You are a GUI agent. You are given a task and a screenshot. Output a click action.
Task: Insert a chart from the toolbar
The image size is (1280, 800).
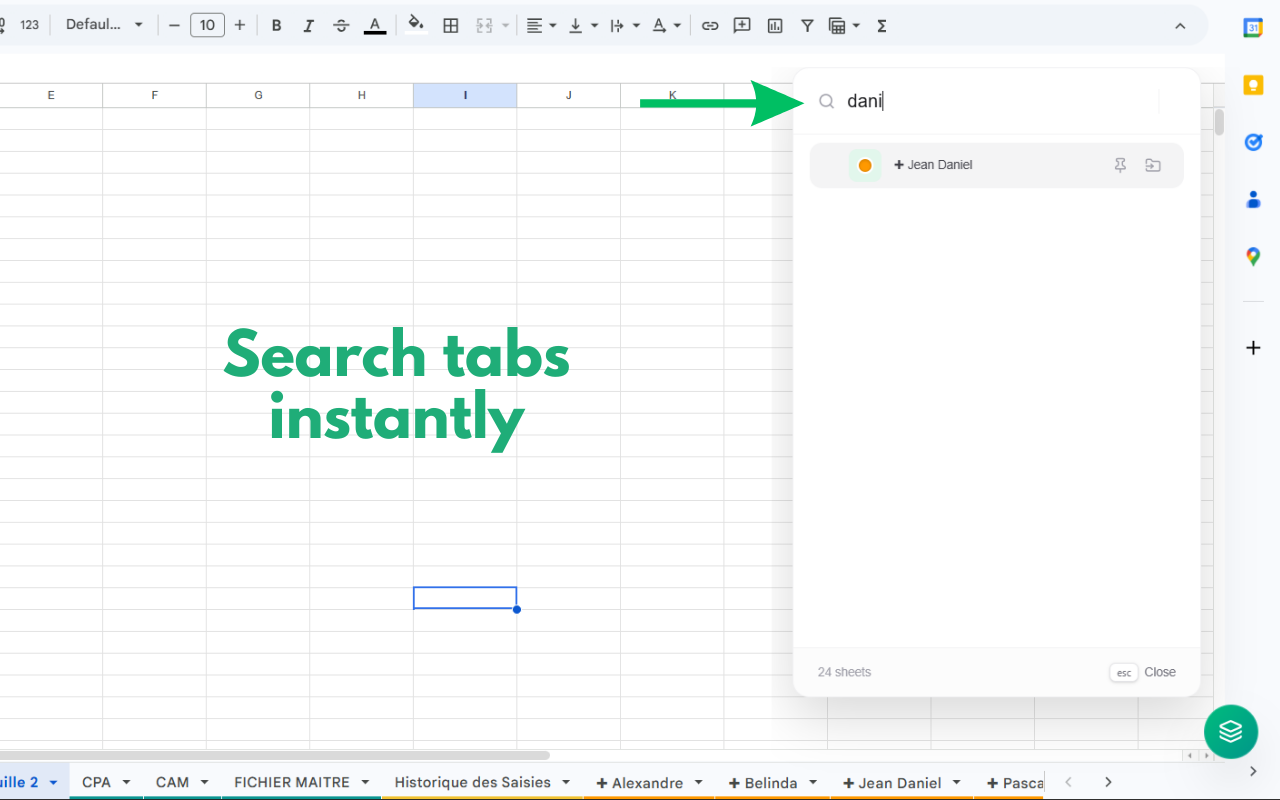[x=774, y=25]
